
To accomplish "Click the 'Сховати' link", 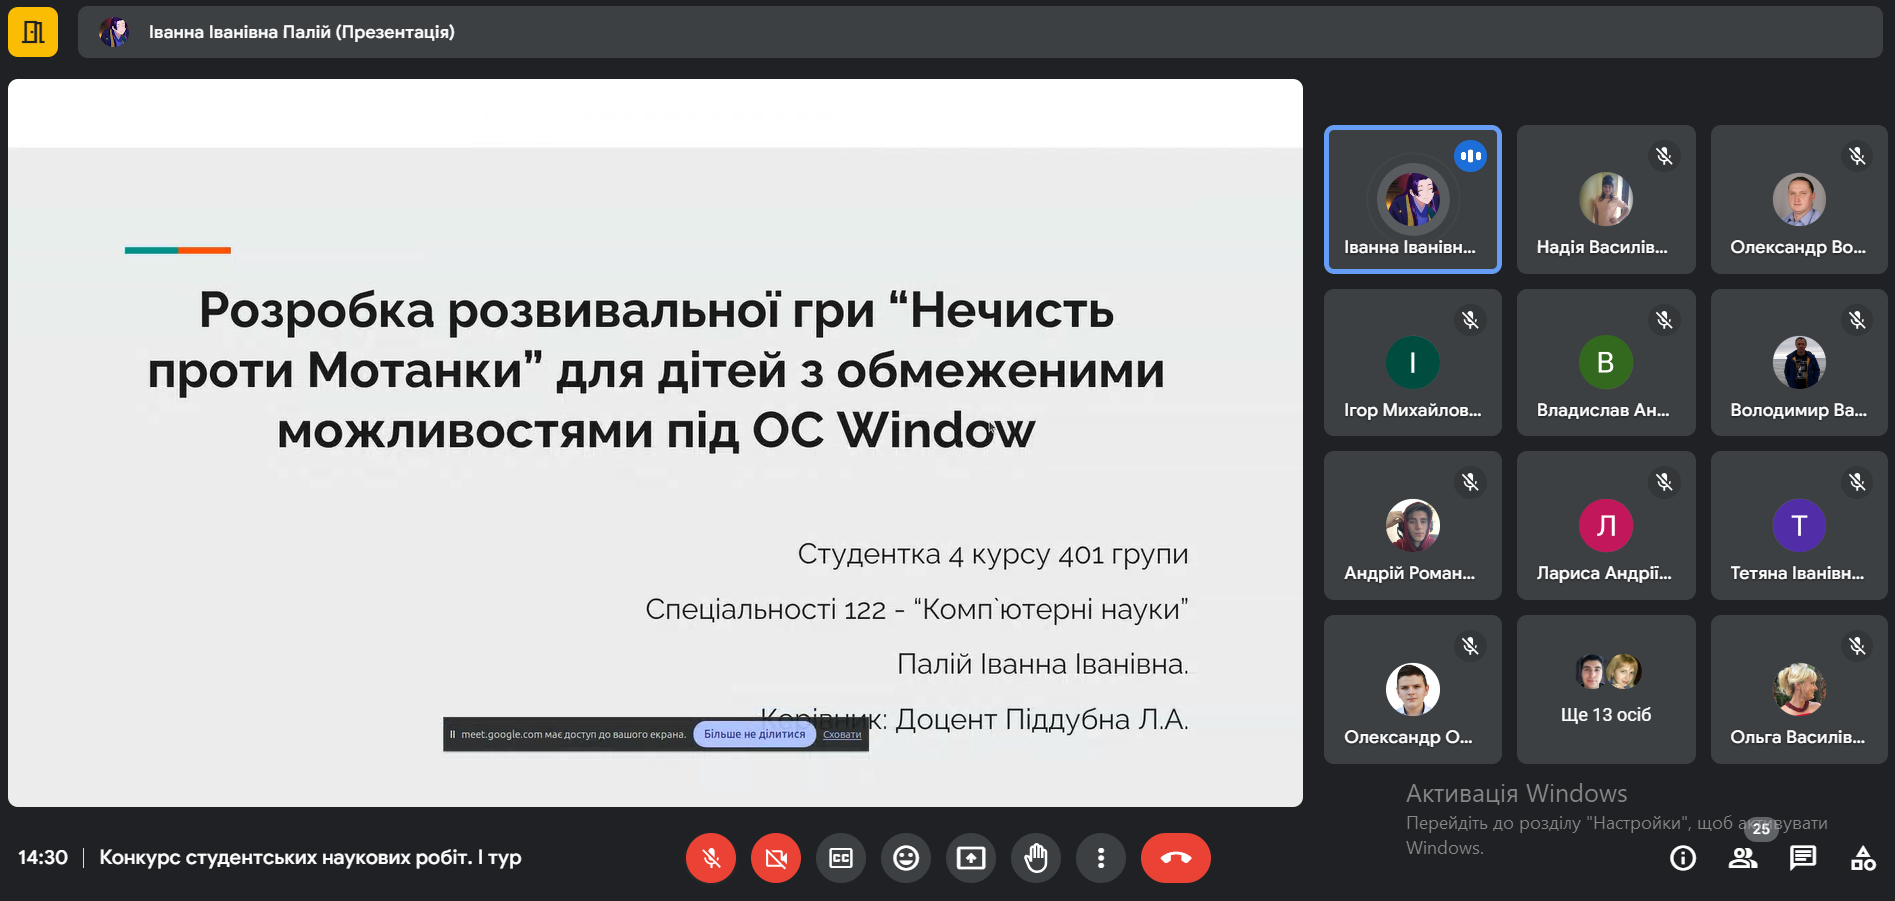I will [x=842, y=734].
